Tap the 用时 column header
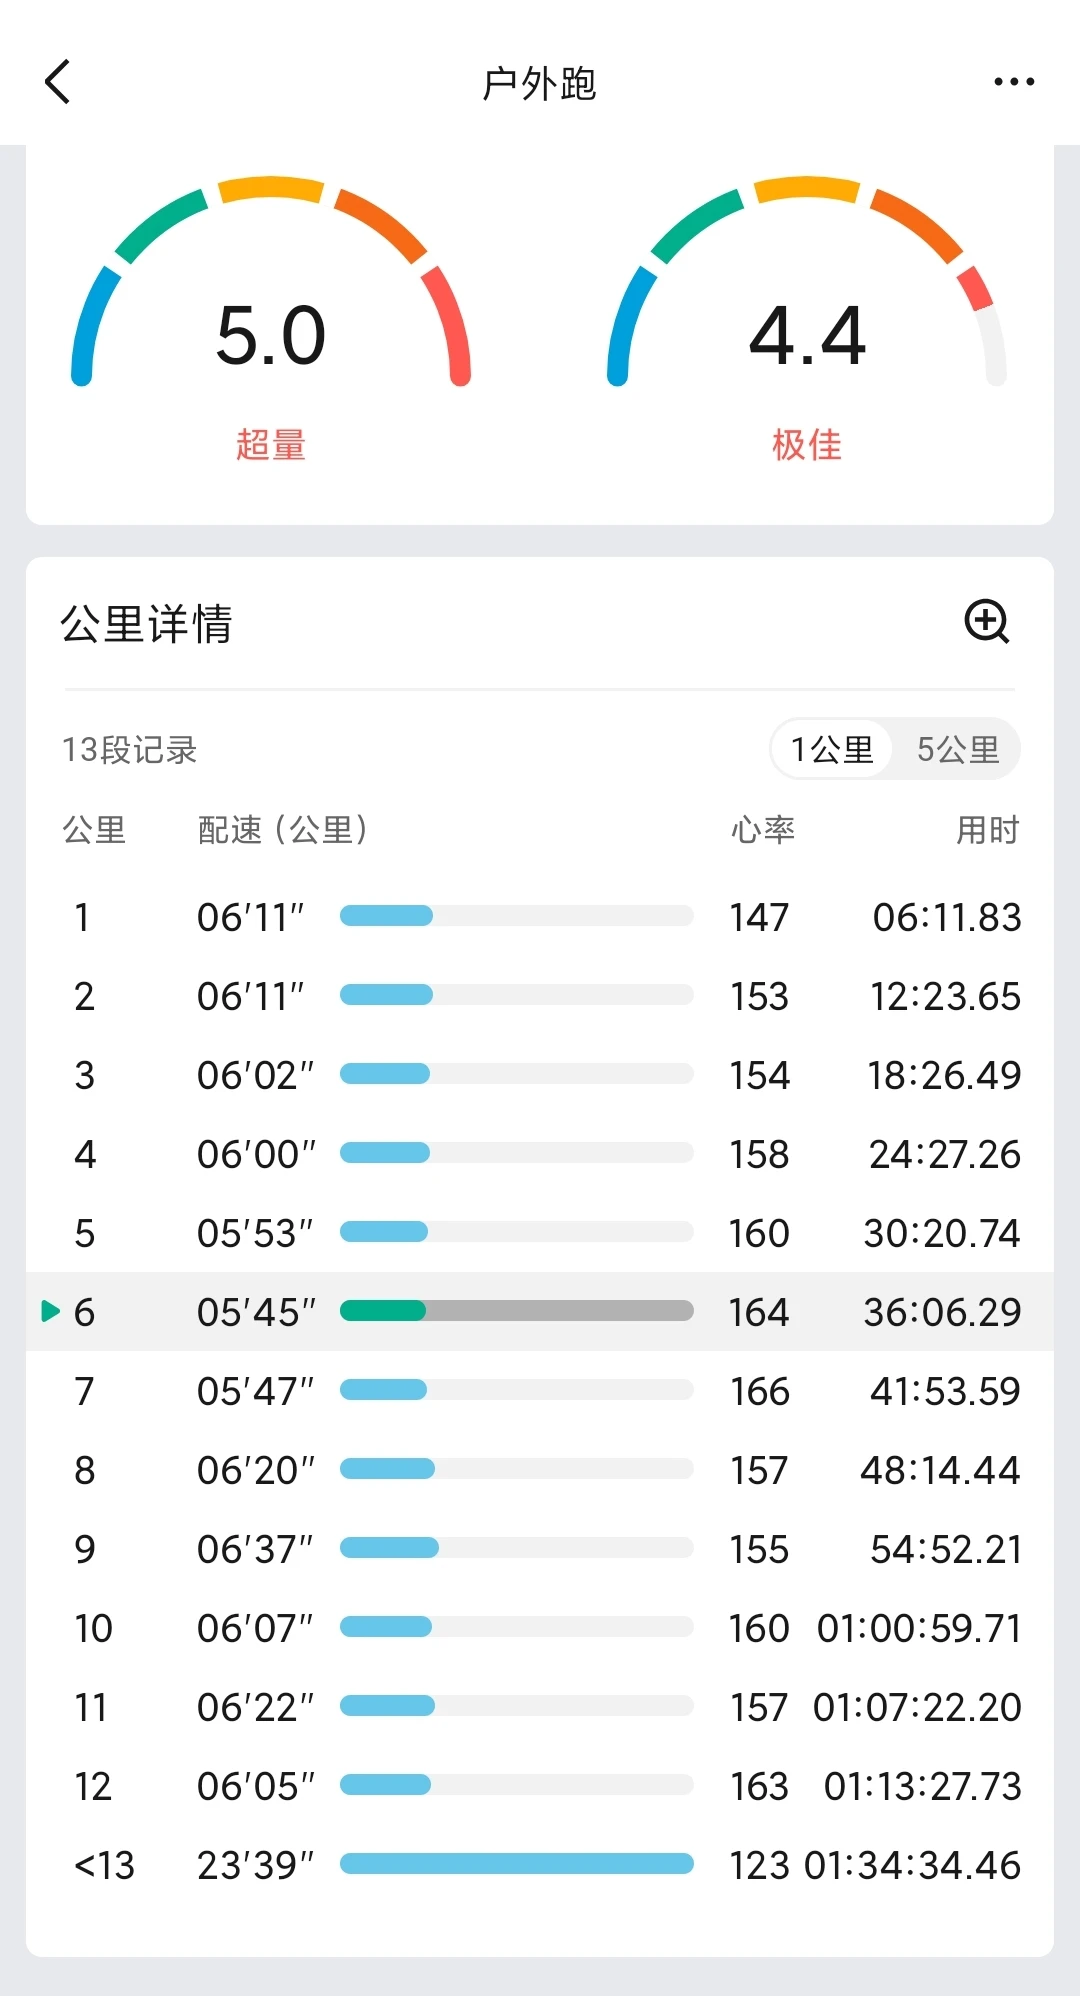 coord(986,830)
